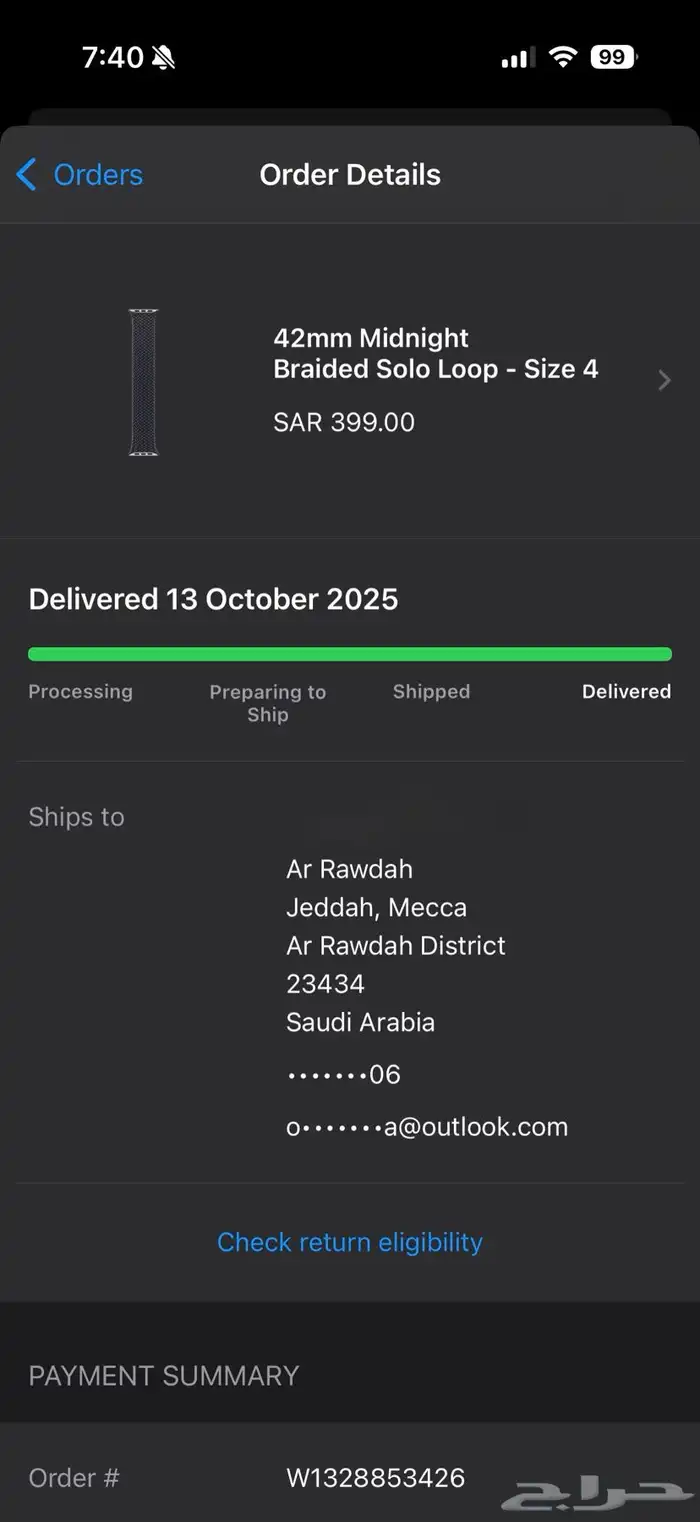Tap the green delivery progress bar
Viewport: 700px width, 1522px height.
pyautogui.click(x=350, y=654)
